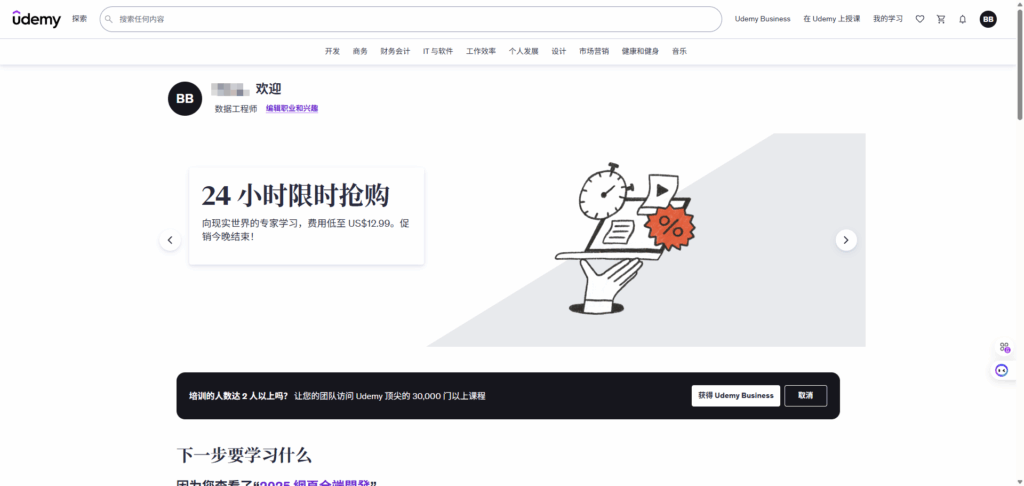Viewport: 1024px width, 486px height.
Task: Dismiss the banner with the 取消 button
Action: (806, 396)
